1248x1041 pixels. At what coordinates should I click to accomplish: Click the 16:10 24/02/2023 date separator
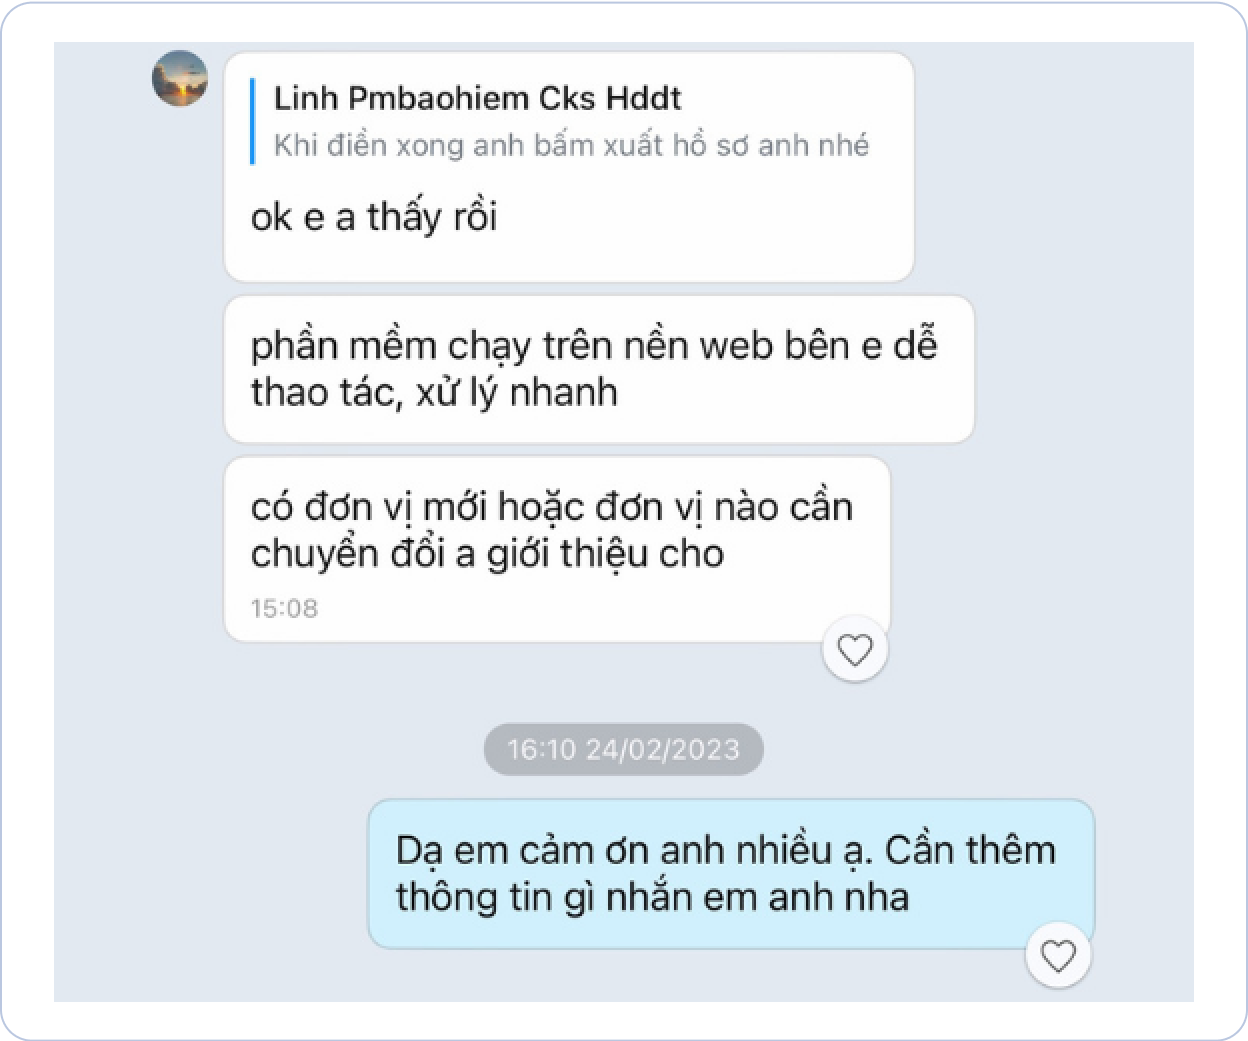623,749
